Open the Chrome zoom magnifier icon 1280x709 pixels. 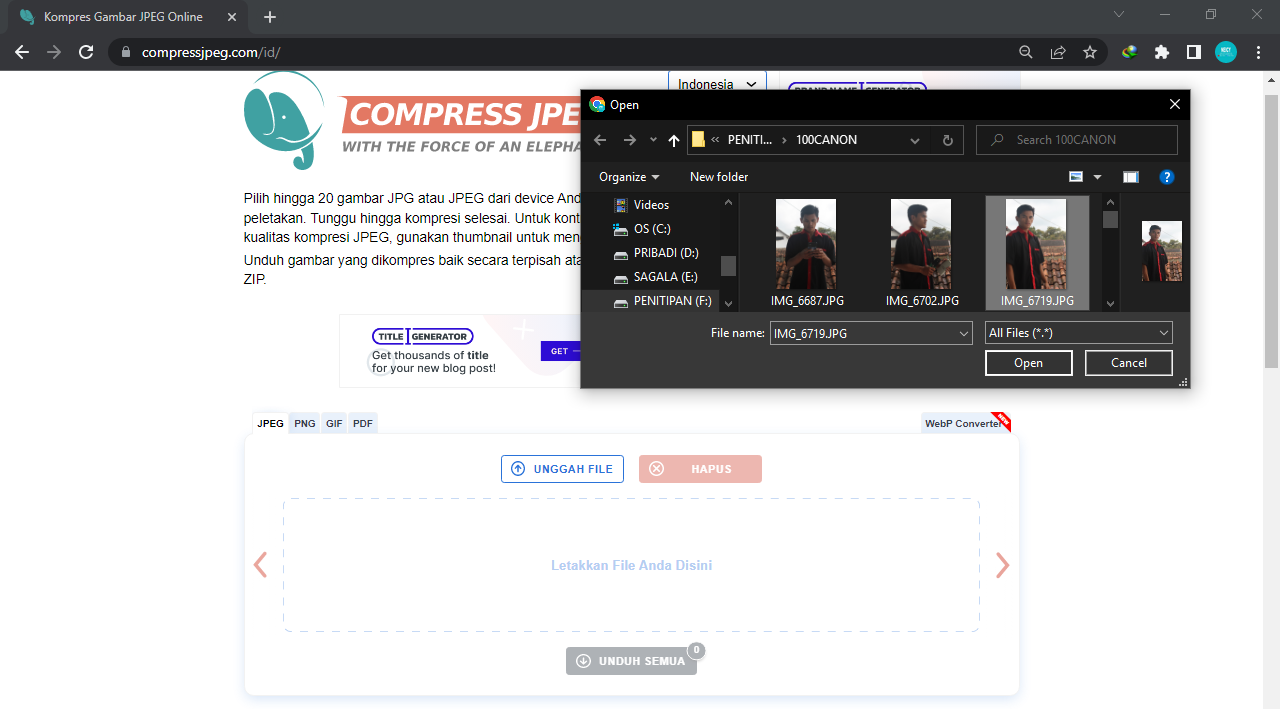1026,52
